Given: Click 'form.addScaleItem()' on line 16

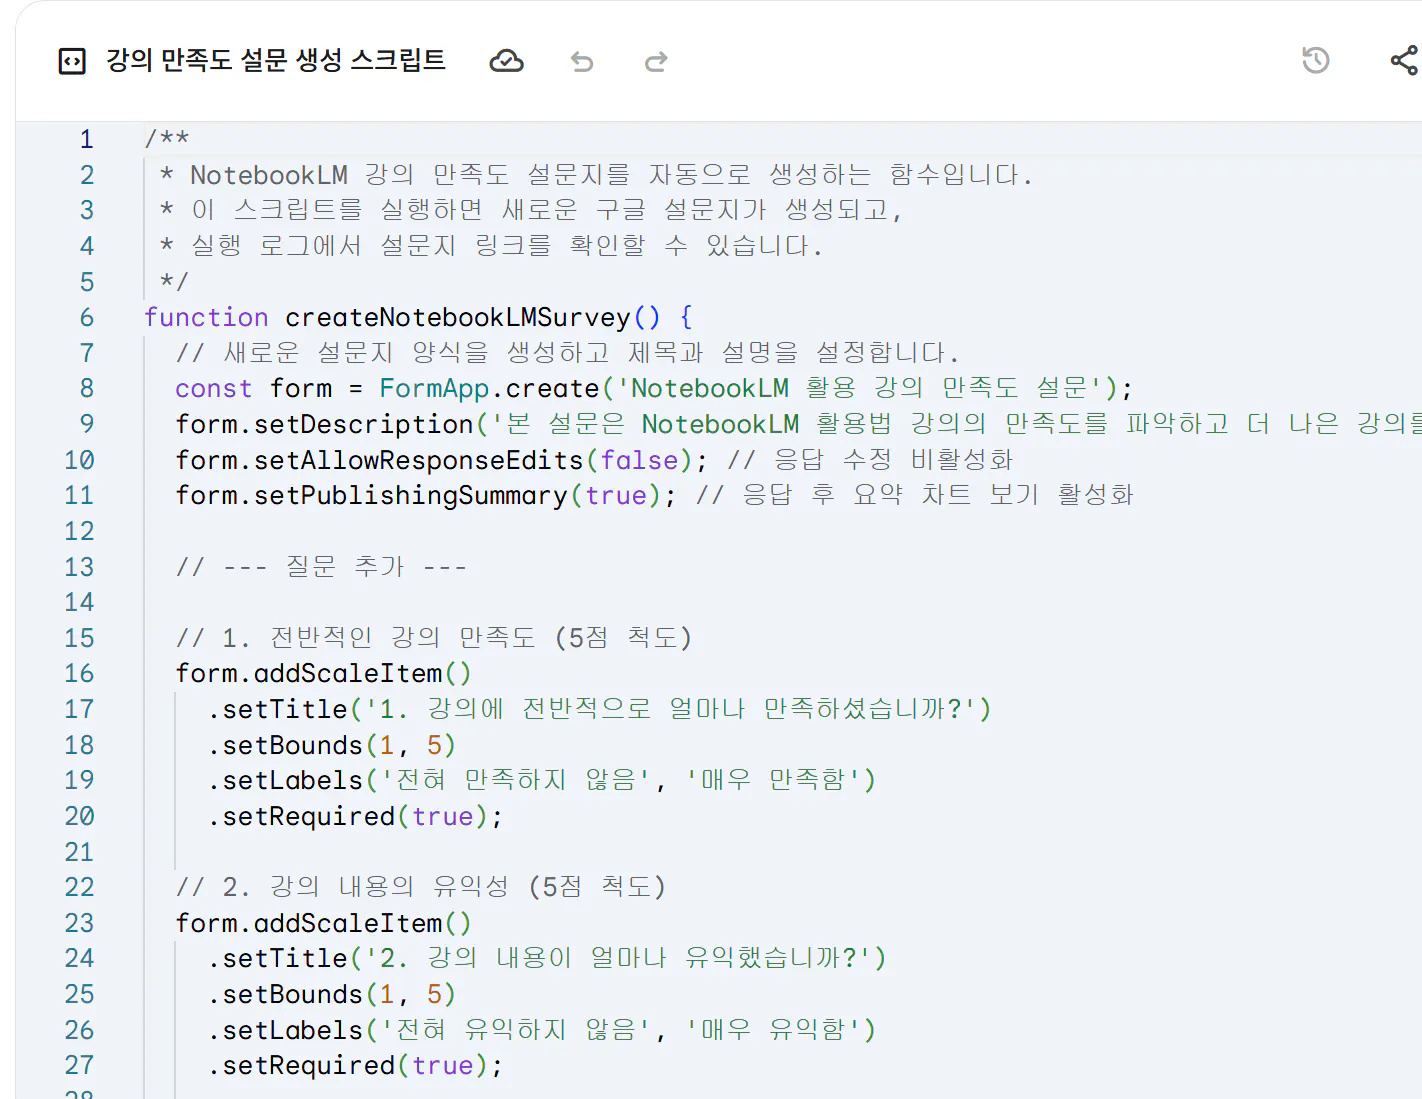Looking at the screenshot, I should [323, 673].
